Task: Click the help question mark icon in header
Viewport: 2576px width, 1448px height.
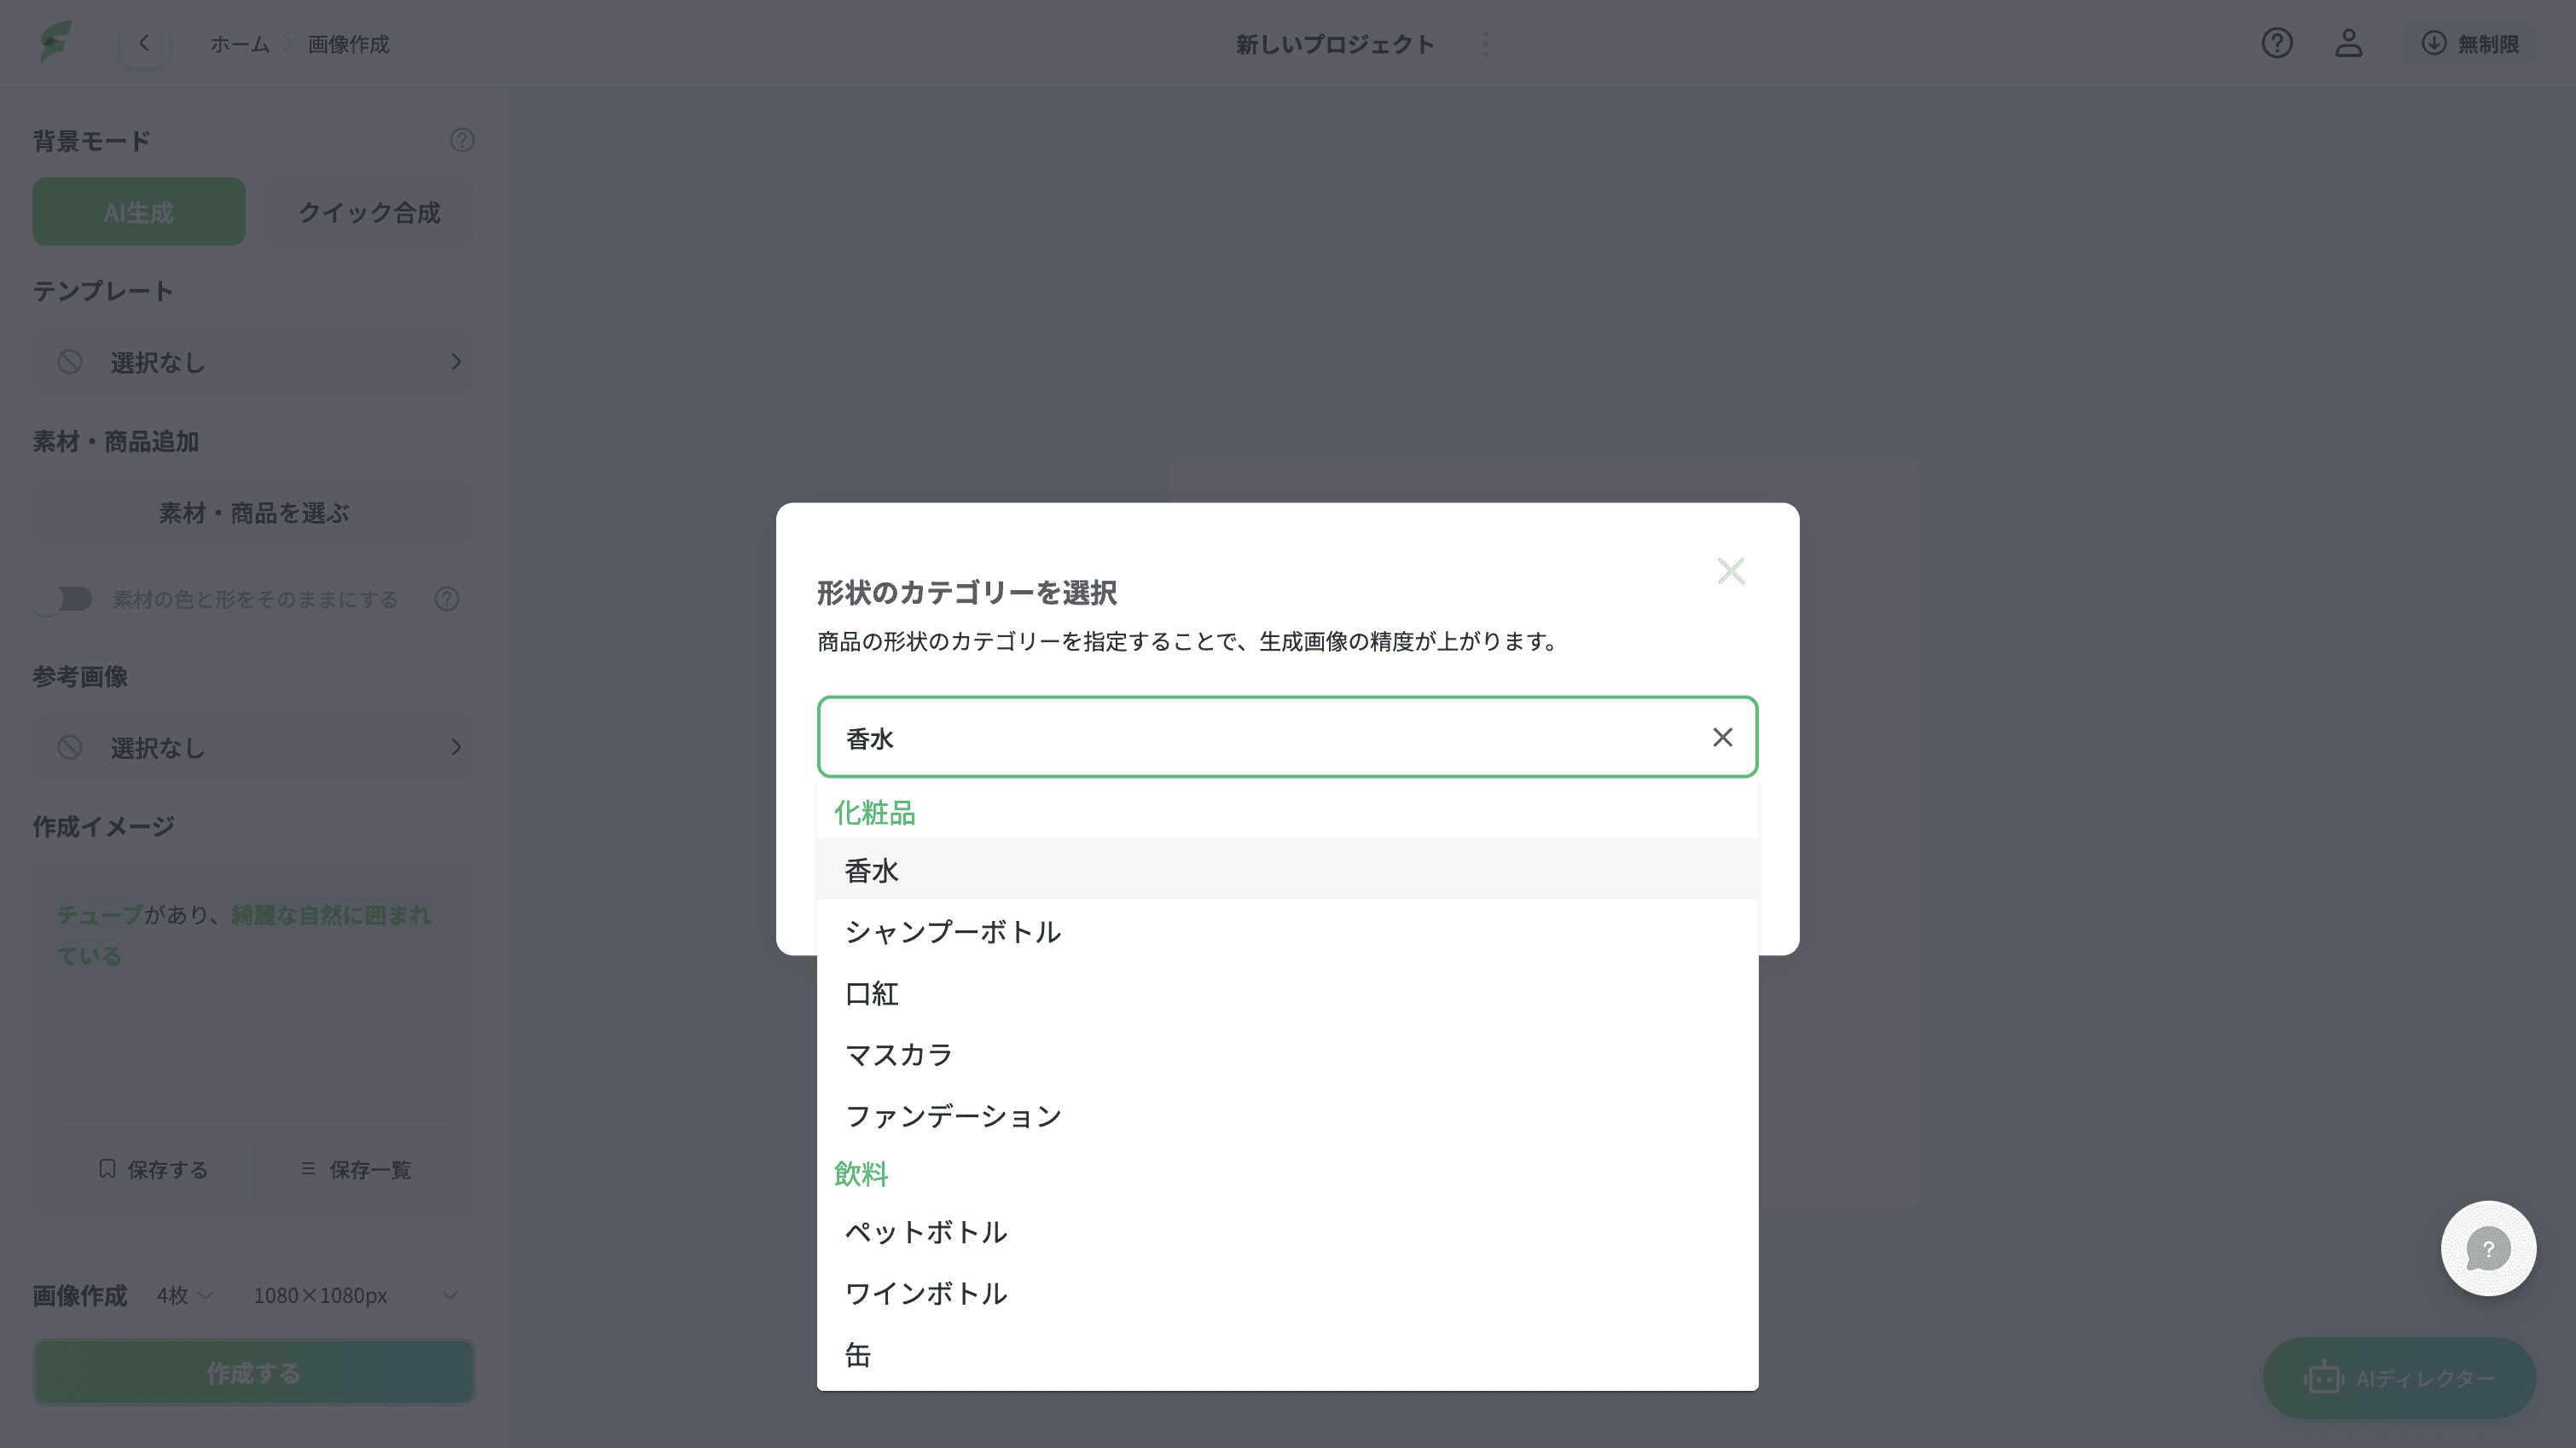Action: click(2277, 43)
